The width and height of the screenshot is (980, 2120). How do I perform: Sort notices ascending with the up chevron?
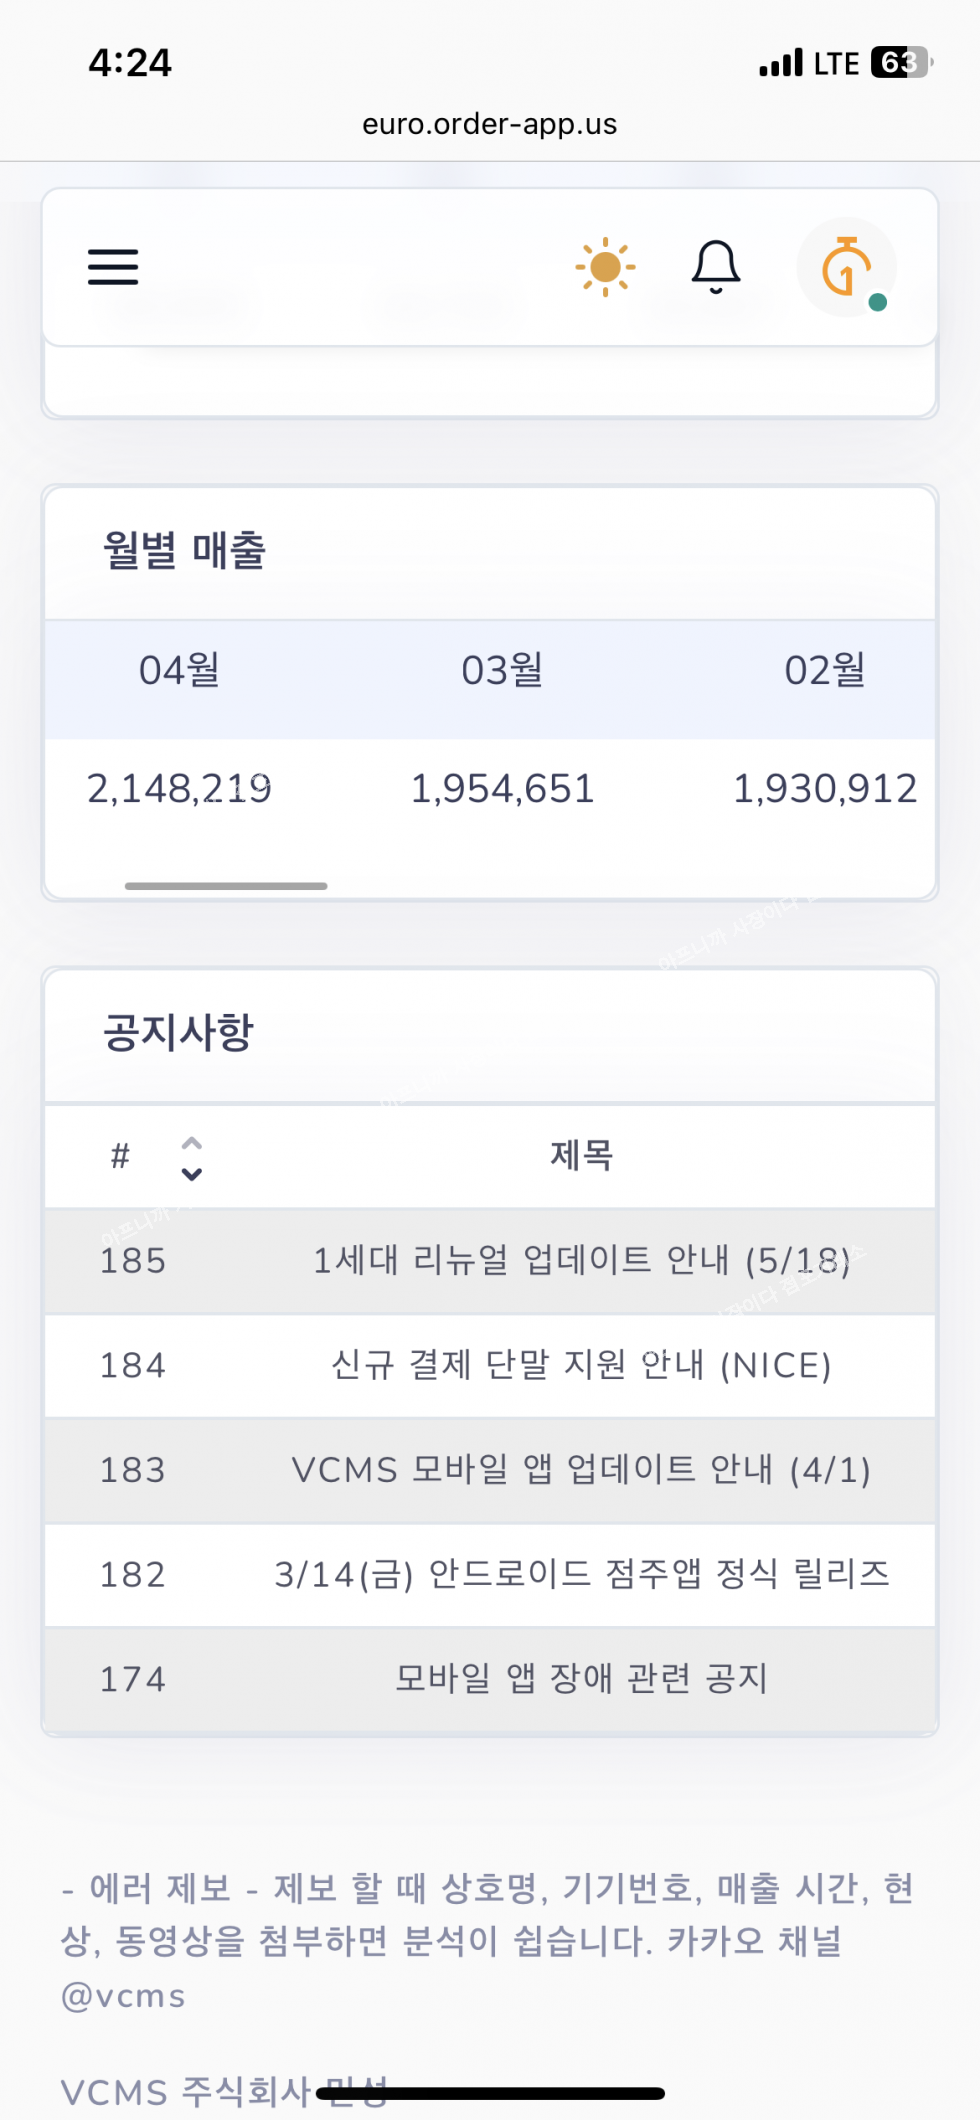pyautogui.click(x=192, y=1143)
